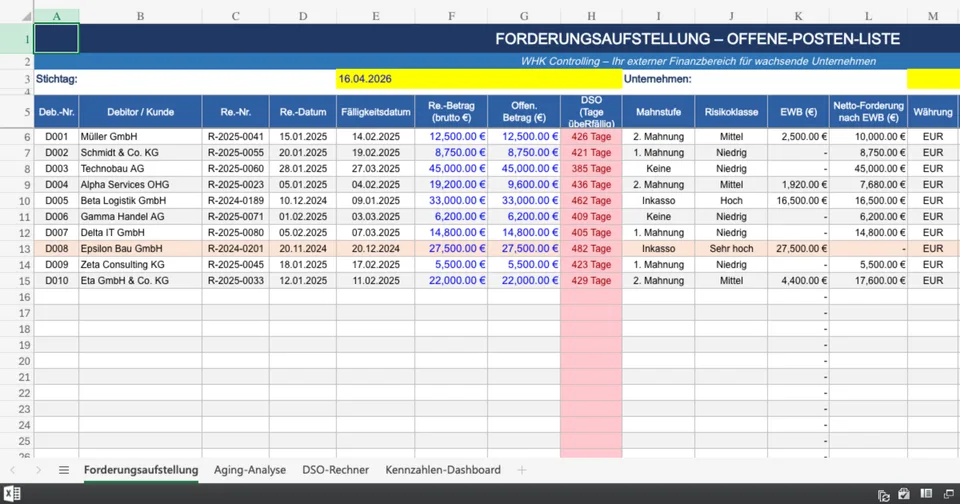The height and width of the screenshot is (504, 960).
Task: Click the 45,000.00 € gross amount cell
Action: [x=451, y=168]
